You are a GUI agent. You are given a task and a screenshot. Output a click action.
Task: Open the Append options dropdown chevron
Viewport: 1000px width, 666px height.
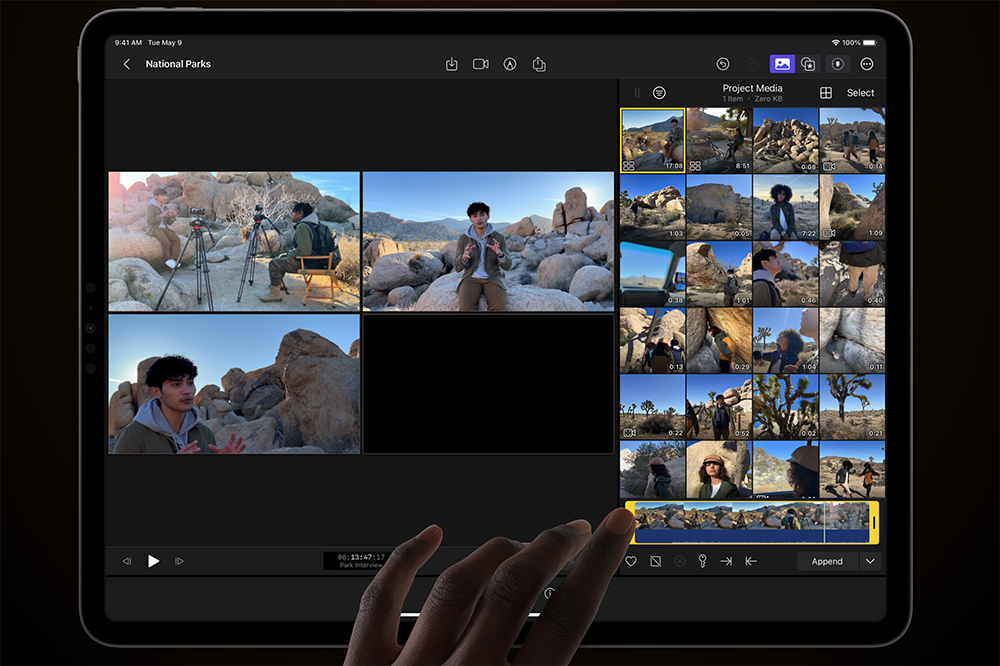click(869, 561)
